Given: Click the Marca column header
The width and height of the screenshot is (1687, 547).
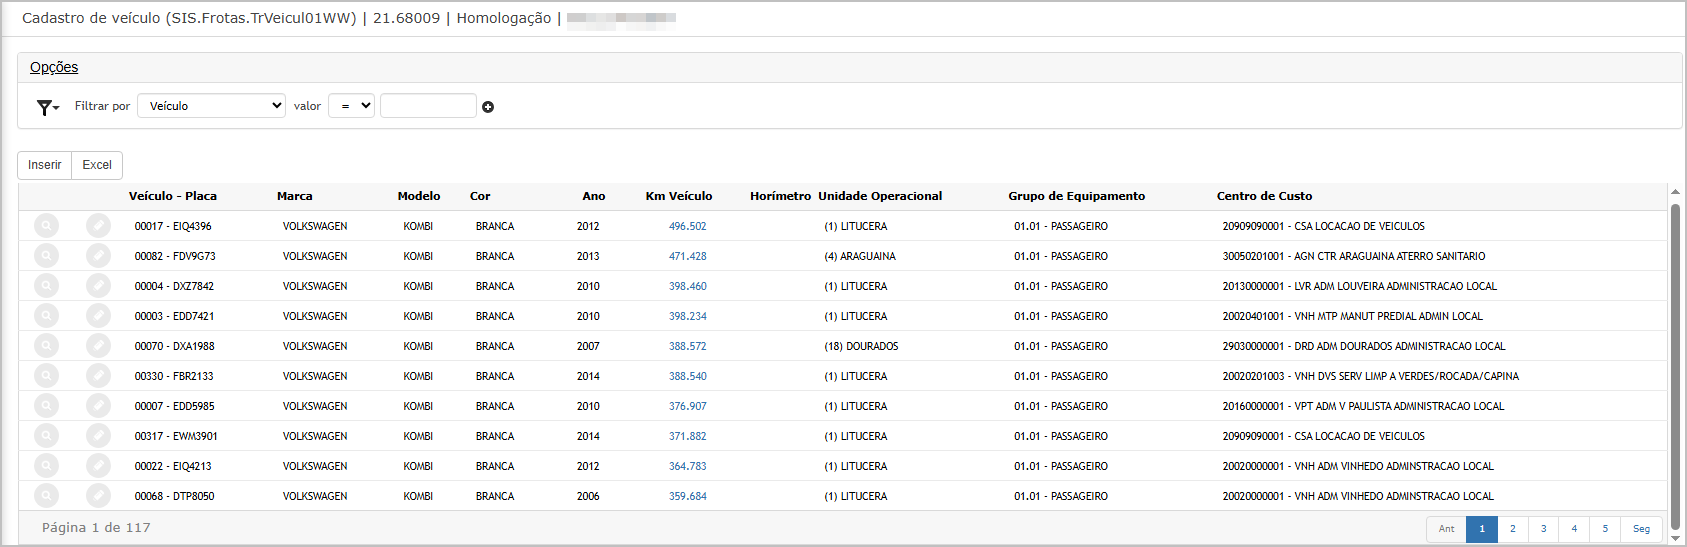Looking at the screenshot, I should coord(295,196).
